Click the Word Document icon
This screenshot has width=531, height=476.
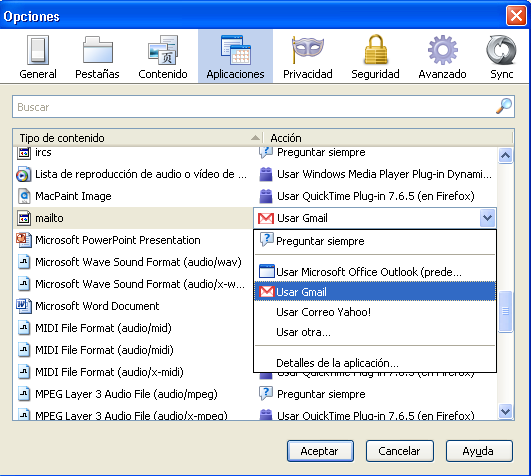tap(24, 306)
